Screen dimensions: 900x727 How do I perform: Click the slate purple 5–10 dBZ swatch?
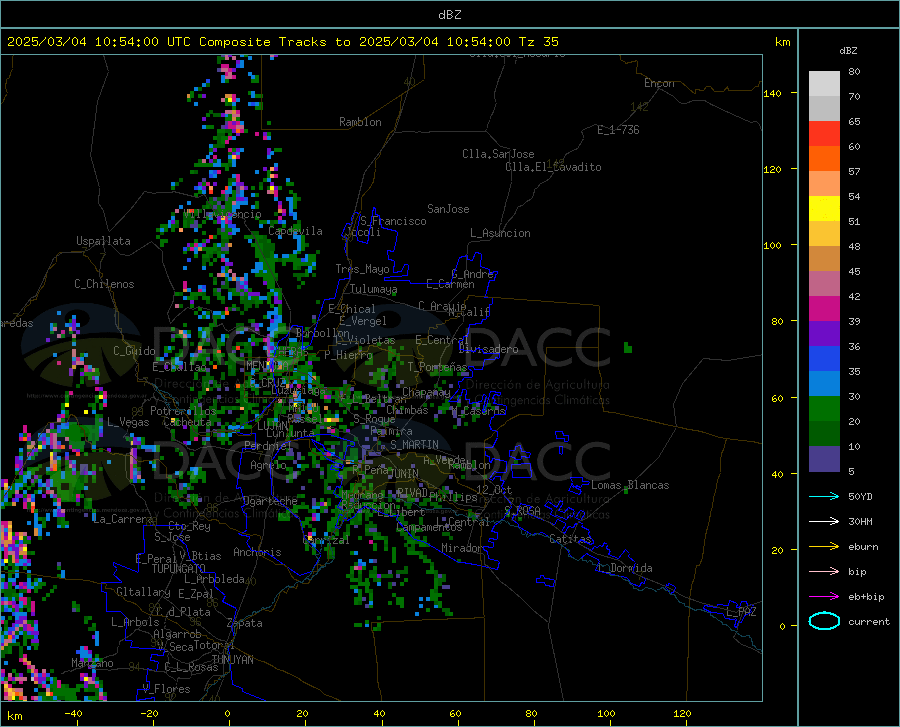pos(824,458)
